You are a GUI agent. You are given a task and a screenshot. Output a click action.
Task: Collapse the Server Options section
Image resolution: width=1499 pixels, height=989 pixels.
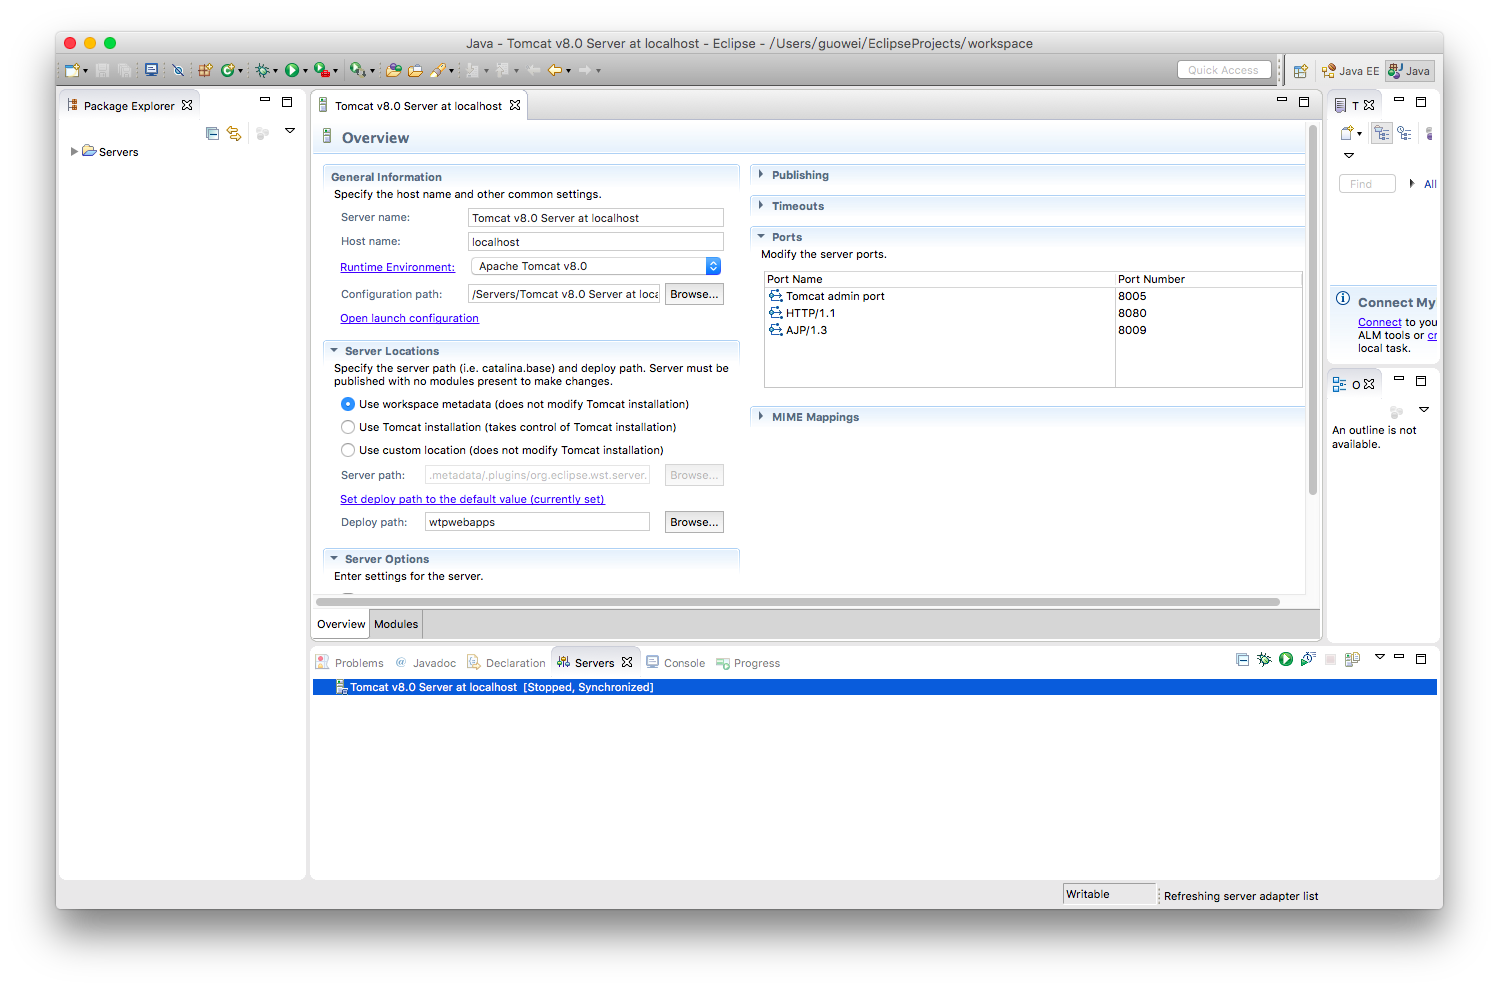coord(334,559)
